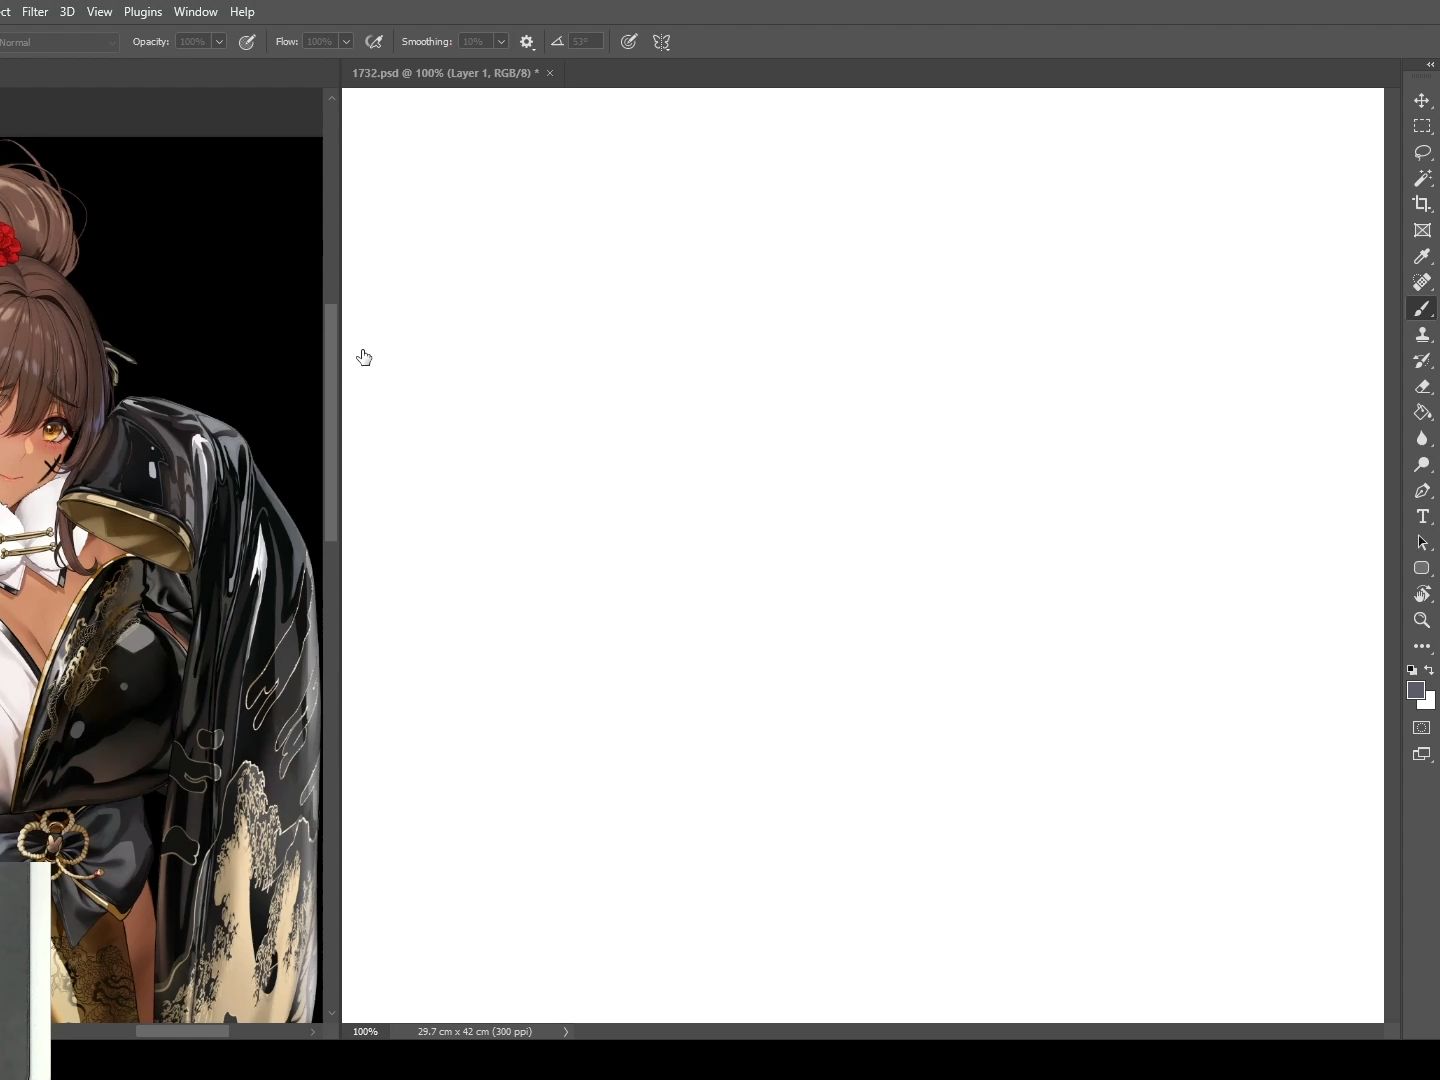Select the Rotate View hand tool

coord(1421,594)
